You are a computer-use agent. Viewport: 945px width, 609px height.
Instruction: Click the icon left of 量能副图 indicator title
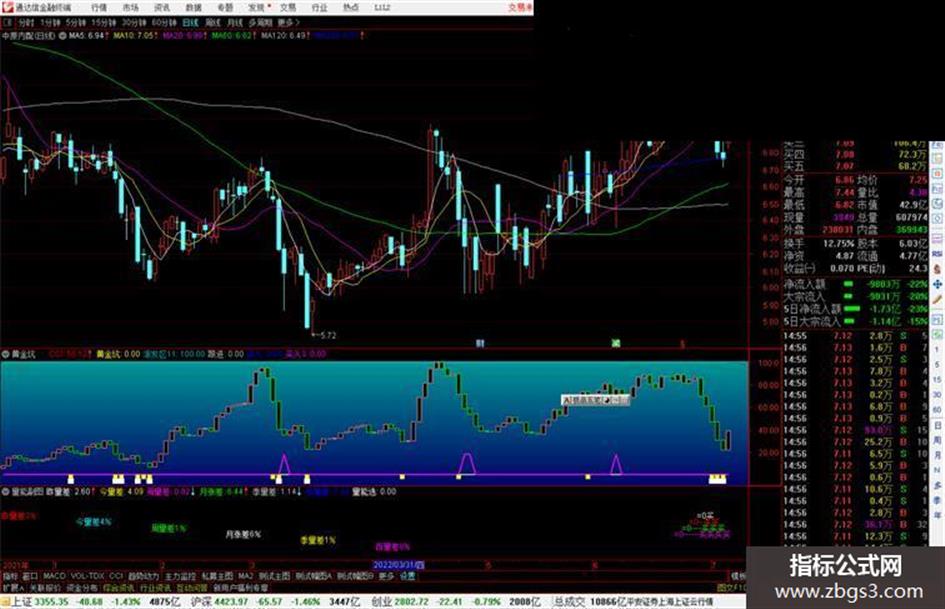click(x=5, y=491)
